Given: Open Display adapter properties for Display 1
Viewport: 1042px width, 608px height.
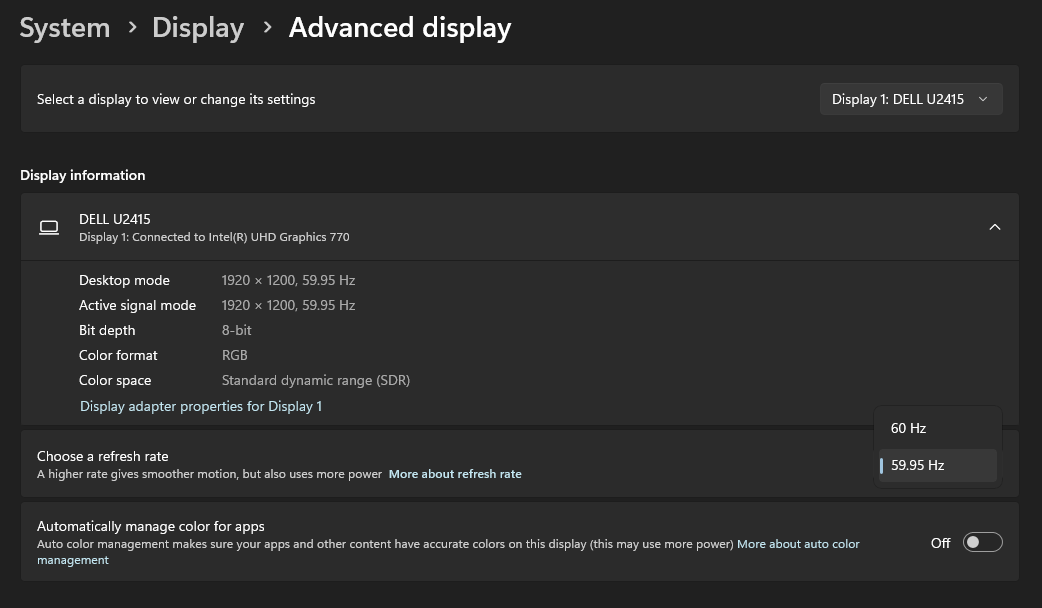Looking at the screenshot, I should tap(201, 406).
